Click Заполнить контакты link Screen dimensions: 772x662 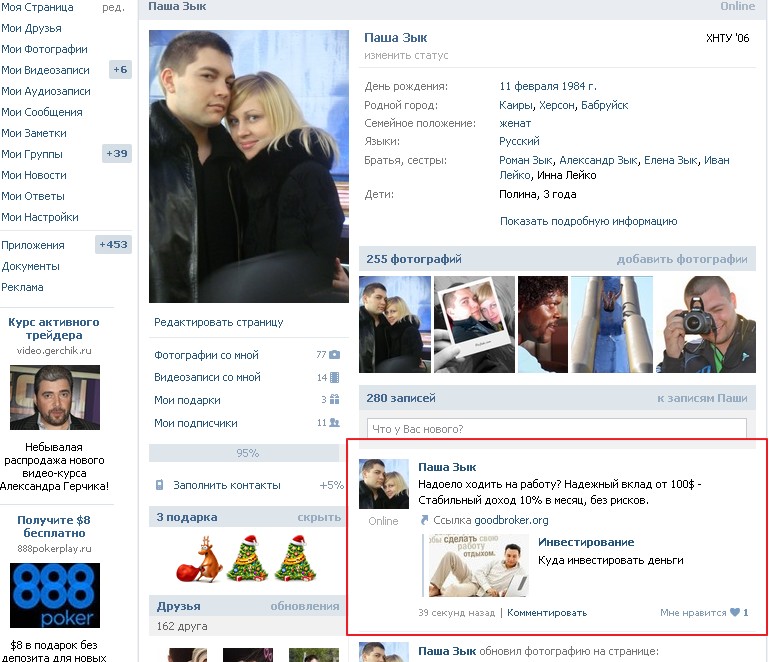pyautogui.click(x=227, y=485)
